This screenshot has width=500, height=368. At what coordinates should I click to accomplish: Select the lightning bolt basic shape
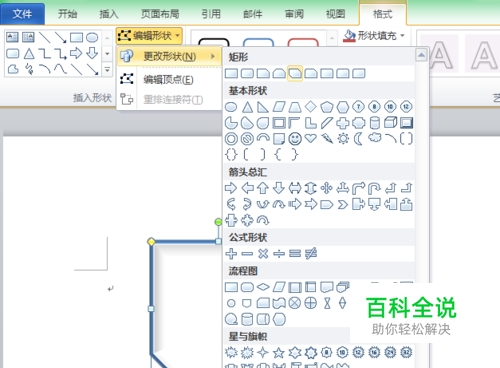click(327, 139)
